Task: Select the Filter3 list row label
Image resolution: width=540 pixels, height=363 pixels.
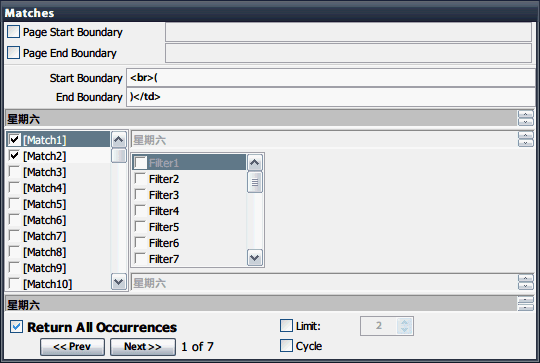Action: [x=164, y=195]
